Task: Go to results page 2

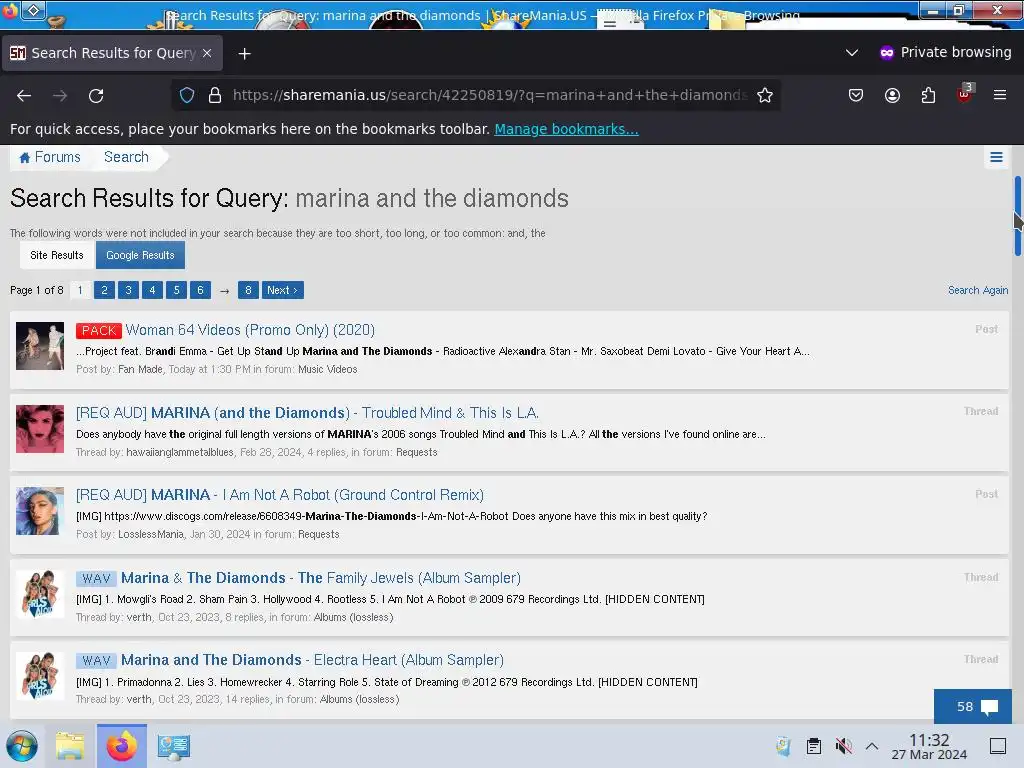Action: 104,290
